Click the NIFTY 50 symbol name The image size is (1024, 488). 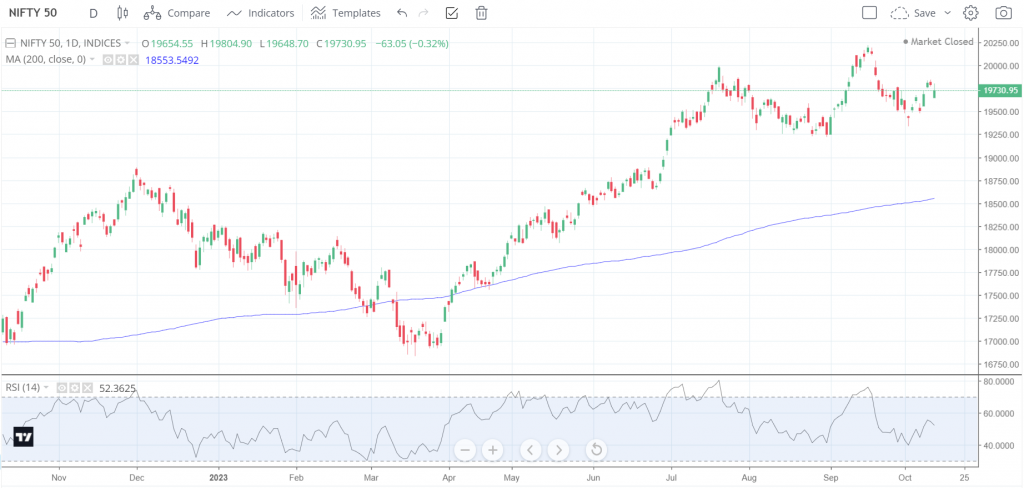33,12
